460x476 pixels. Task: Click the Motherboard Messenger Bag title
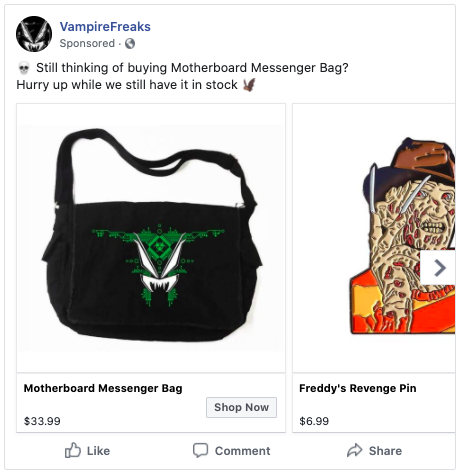(103, 388)
